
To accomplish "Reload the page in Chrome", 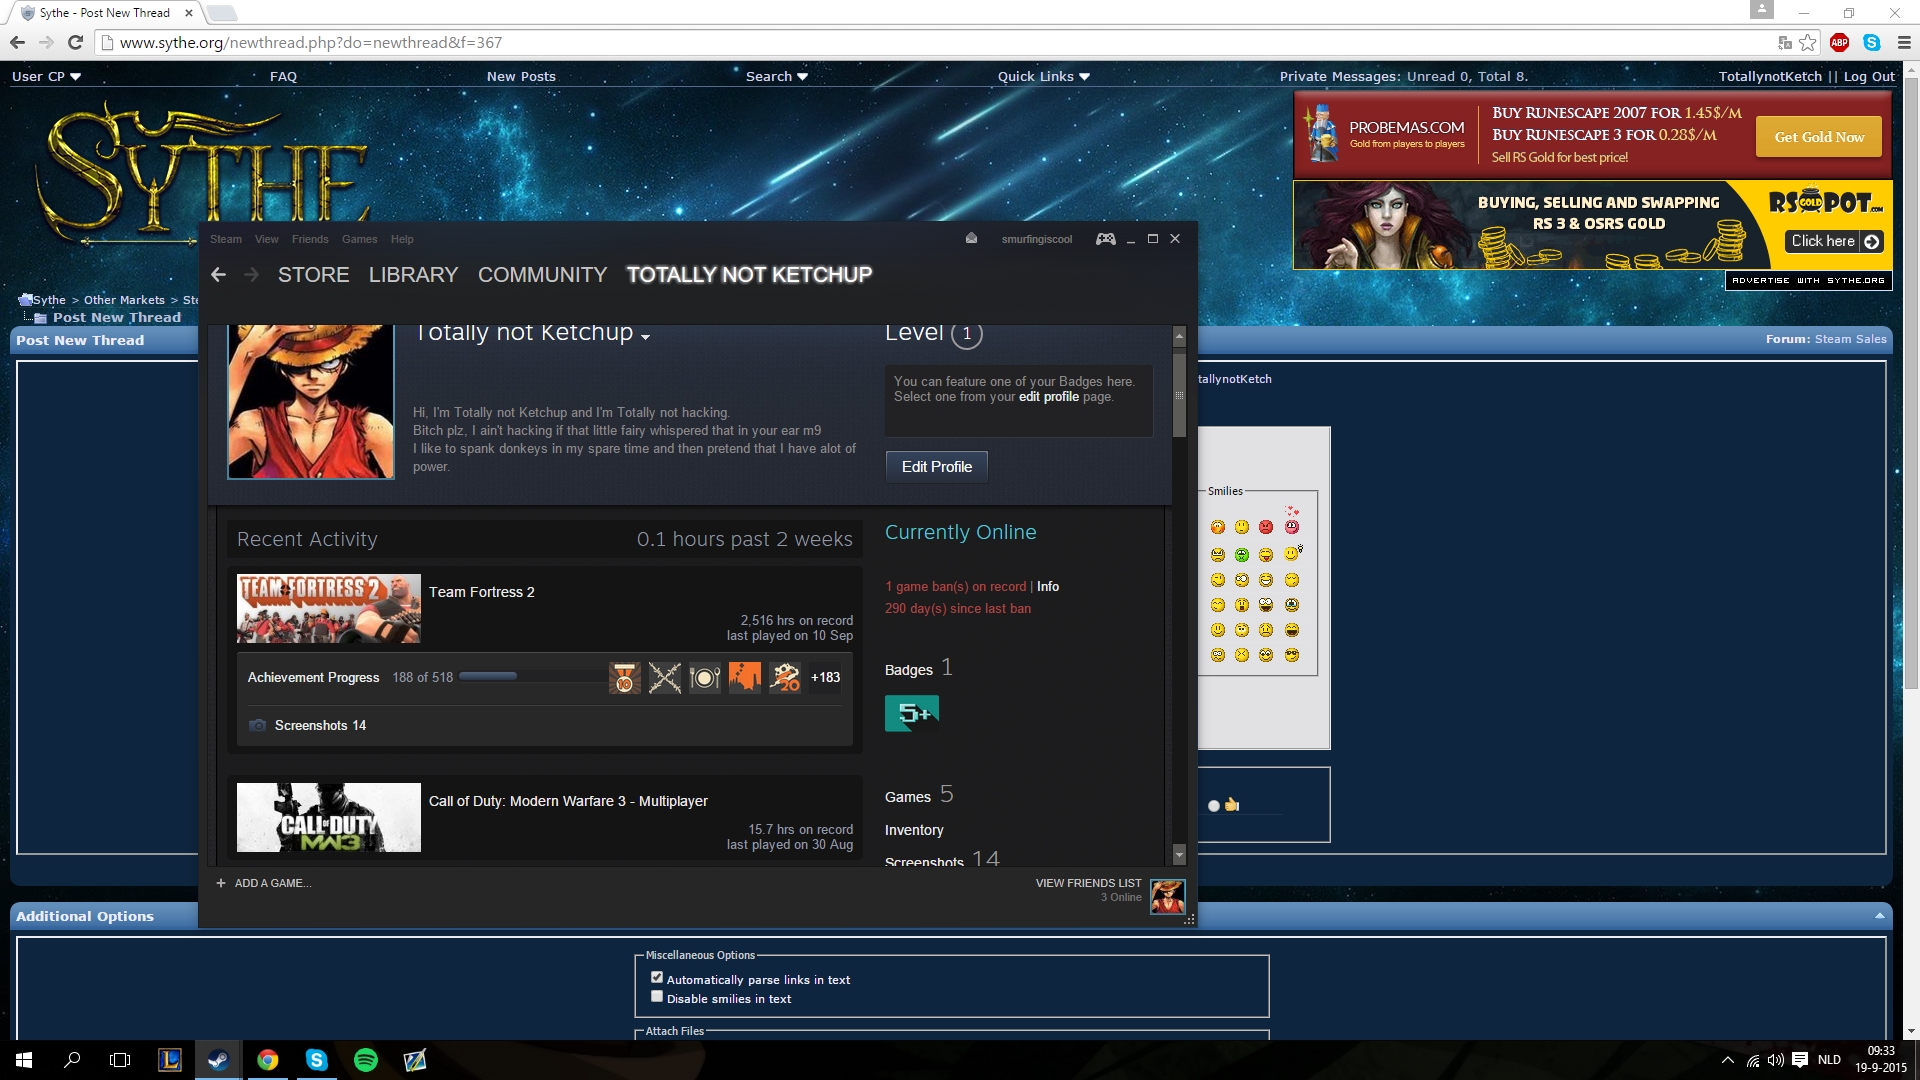I will [x=75, y=42].
